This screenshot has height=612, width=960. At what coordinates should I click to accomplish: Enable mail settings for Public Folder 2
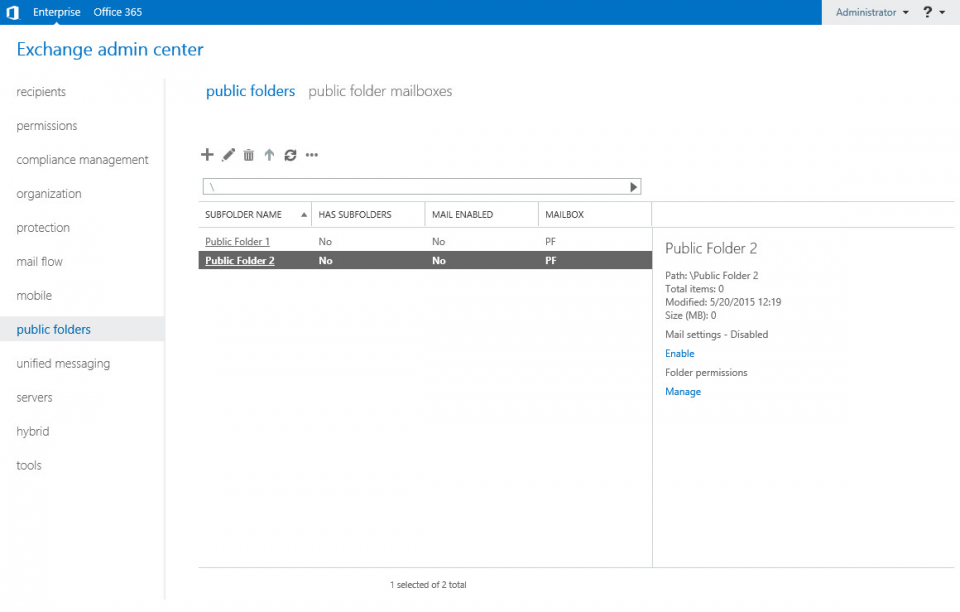pyautogui.click(x=679, y=353)
